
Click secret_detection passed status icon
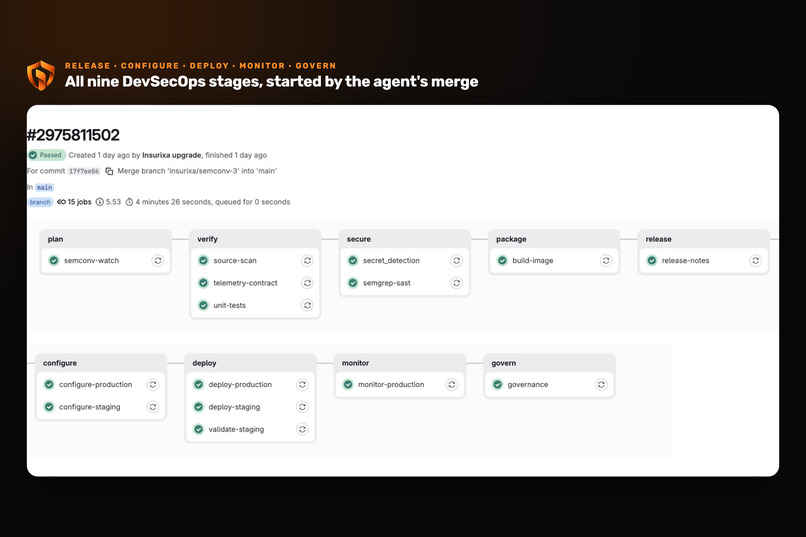pyautogui.click(x=353, y=261)
